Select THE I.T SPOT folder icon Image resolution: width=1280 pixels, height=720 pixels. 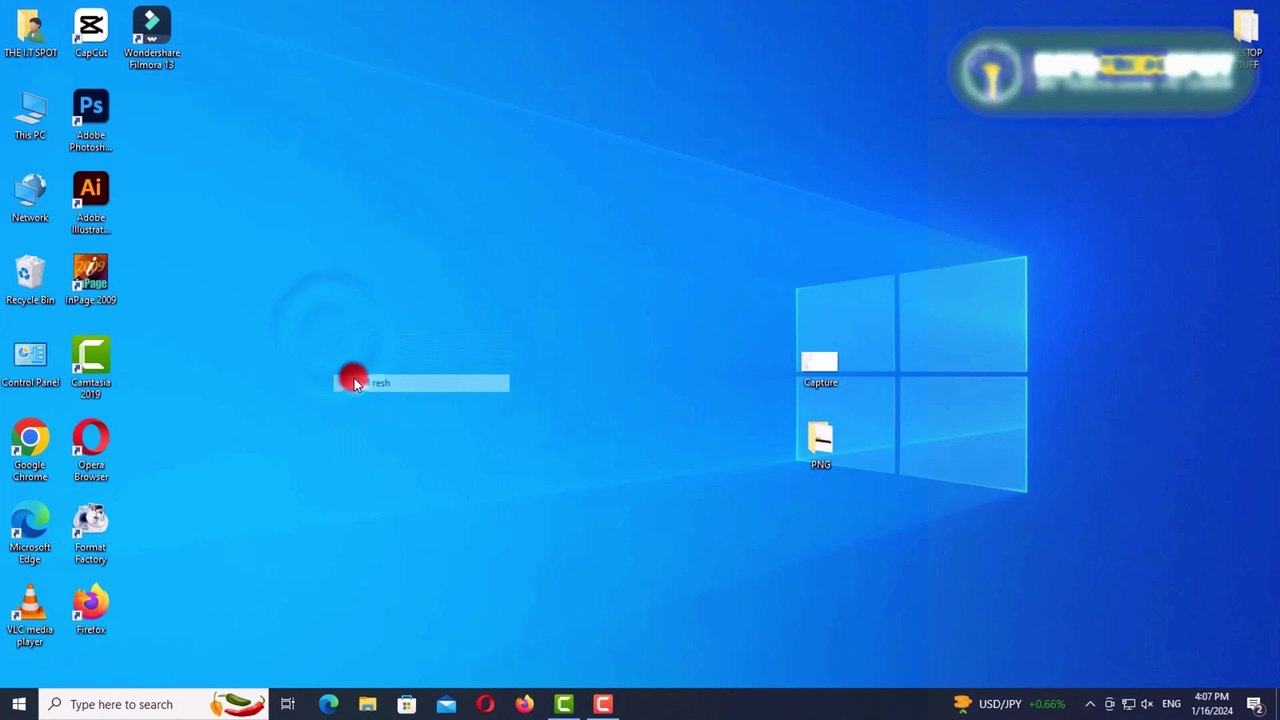click(30, 33)
